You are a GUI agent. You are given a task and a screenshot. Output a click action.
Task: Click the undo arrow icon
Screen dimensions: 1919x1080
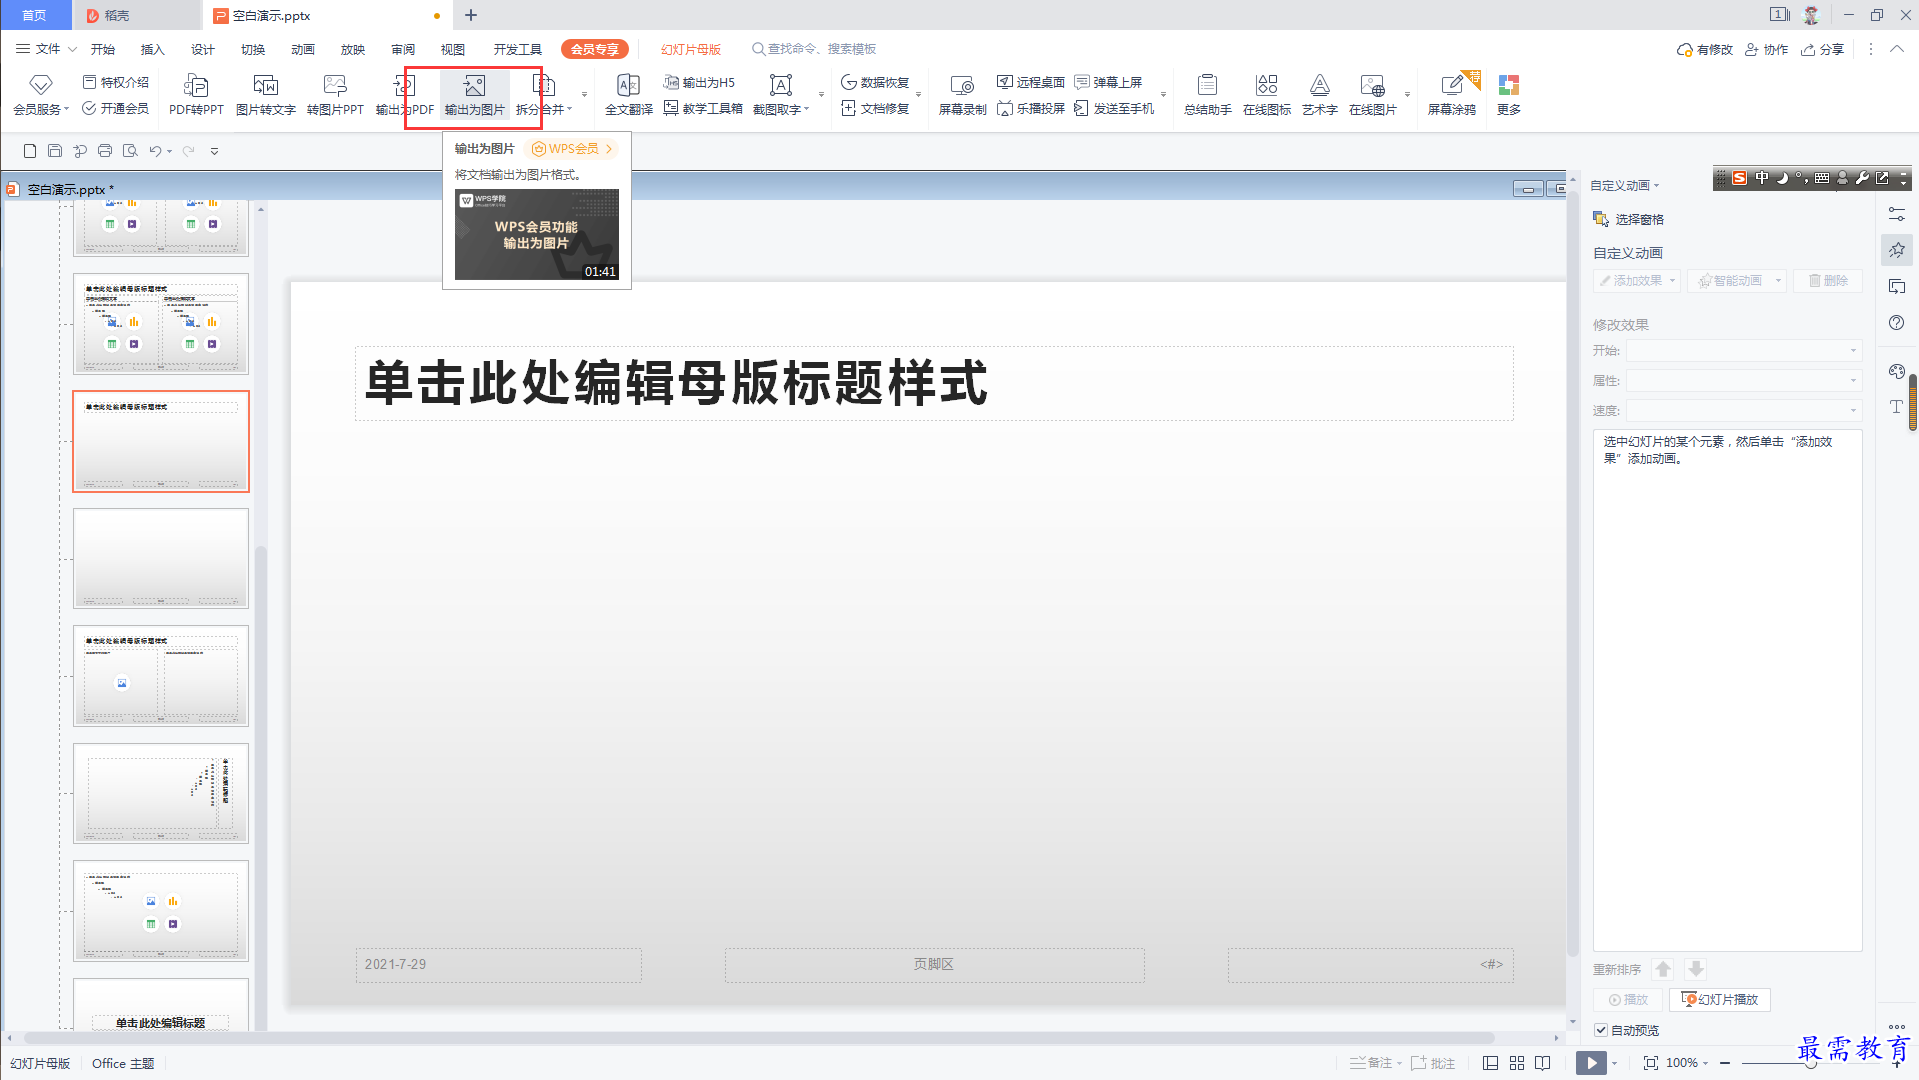155,151
